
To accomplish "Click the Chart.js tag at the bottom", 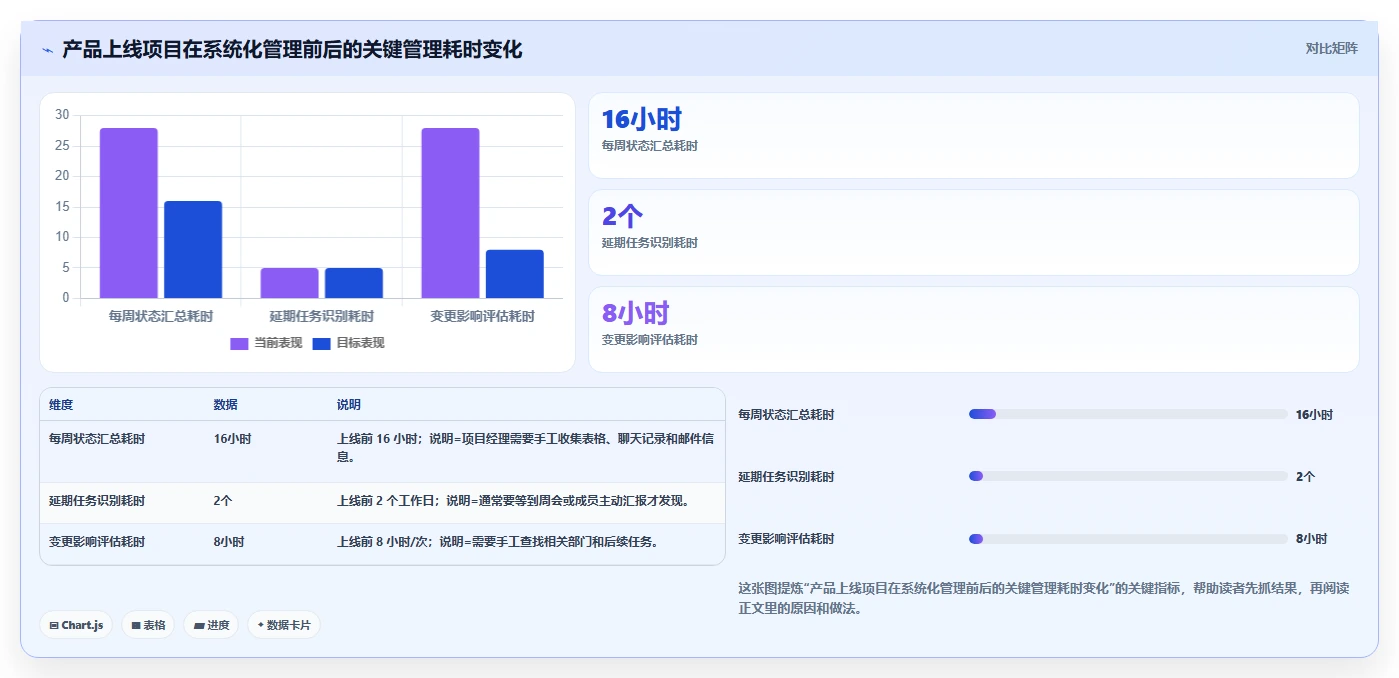I will pos(76,625).
